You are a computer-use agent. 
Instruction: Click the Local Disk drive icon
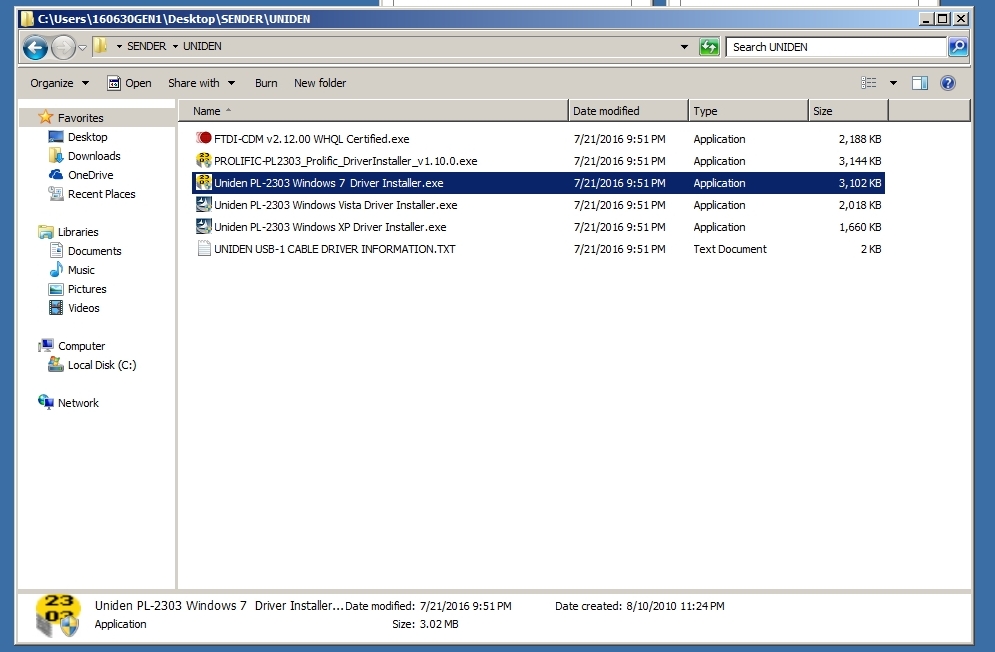[56, 364]
